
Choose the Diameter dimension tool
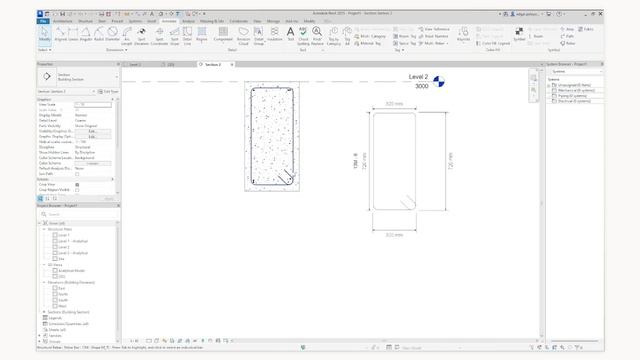pos(113,34)
